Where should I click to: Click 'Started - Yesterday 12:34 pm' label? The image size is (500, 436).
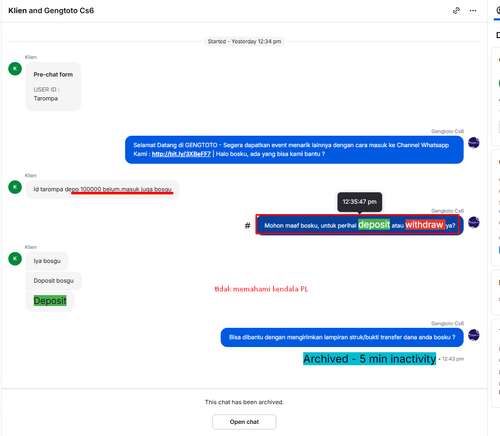click(244, 41)
